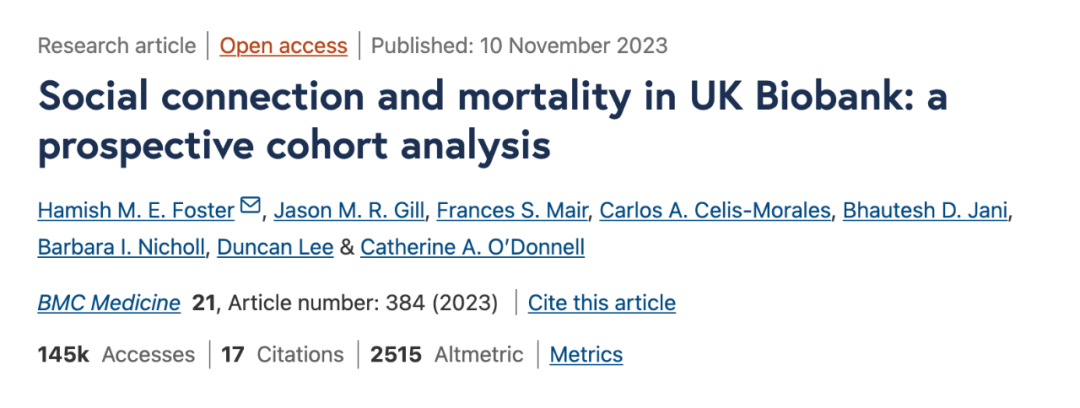Click the email envelope icon beside Hamish Foster
The image size is (1080, 408).
tap(251, 208)
